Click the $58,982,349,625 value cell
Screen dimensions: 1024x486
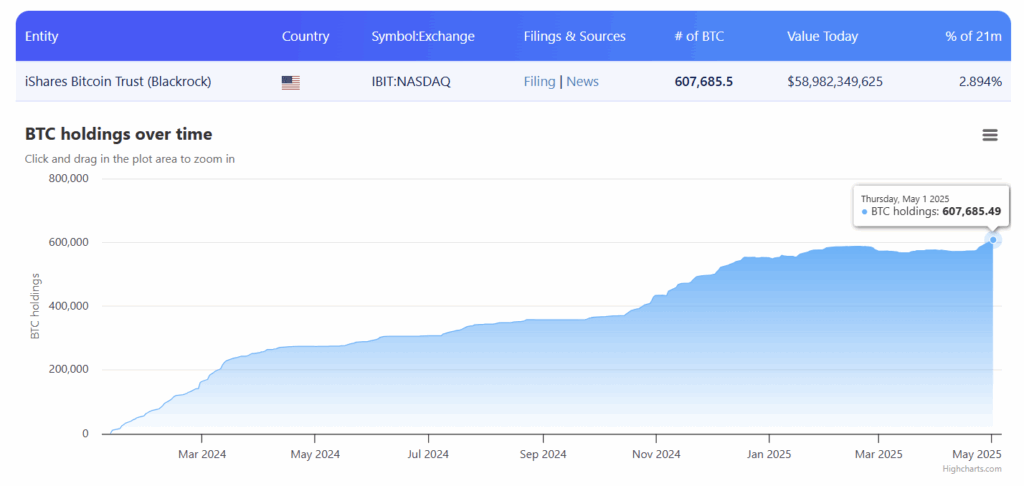(x=834, y=82)
